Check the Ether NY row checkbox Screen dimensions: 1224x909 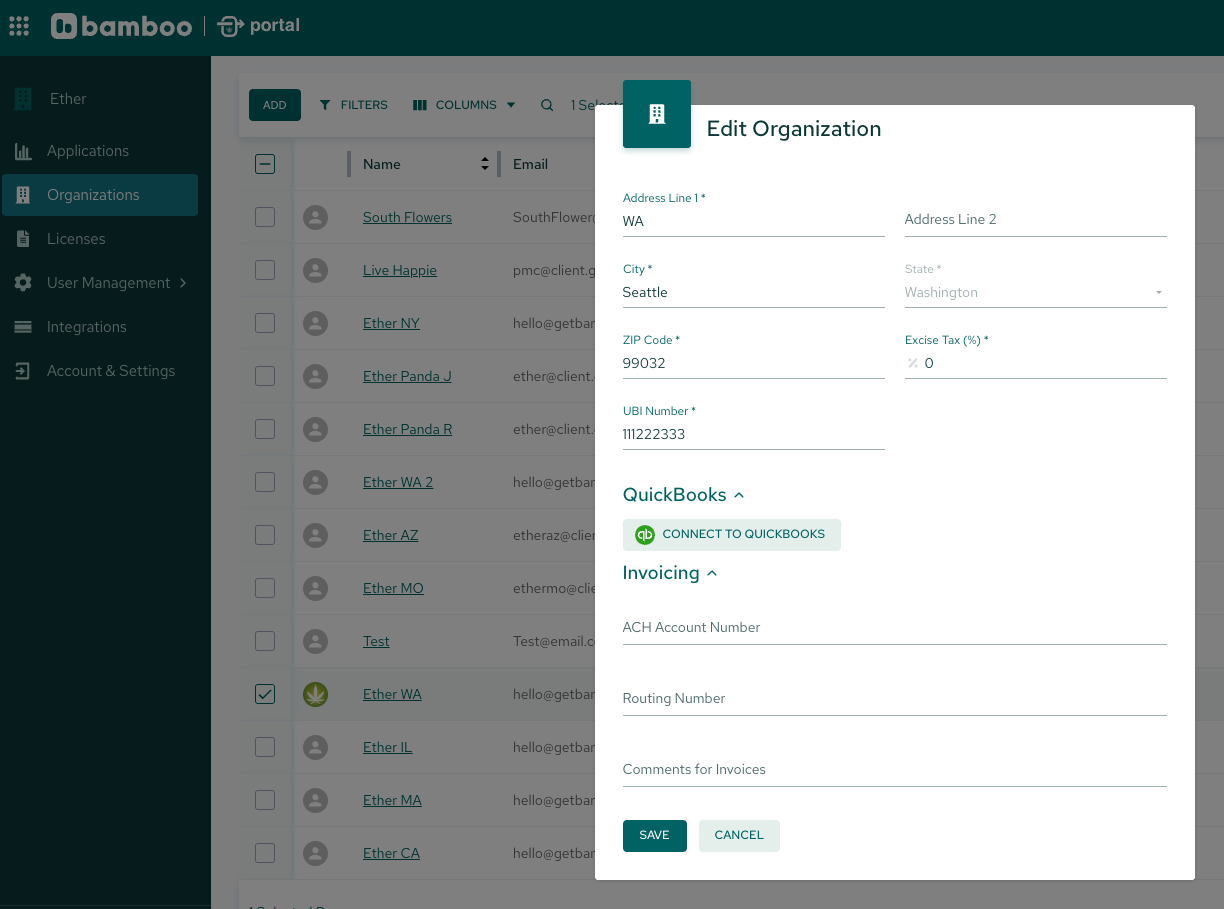(265, 323)
